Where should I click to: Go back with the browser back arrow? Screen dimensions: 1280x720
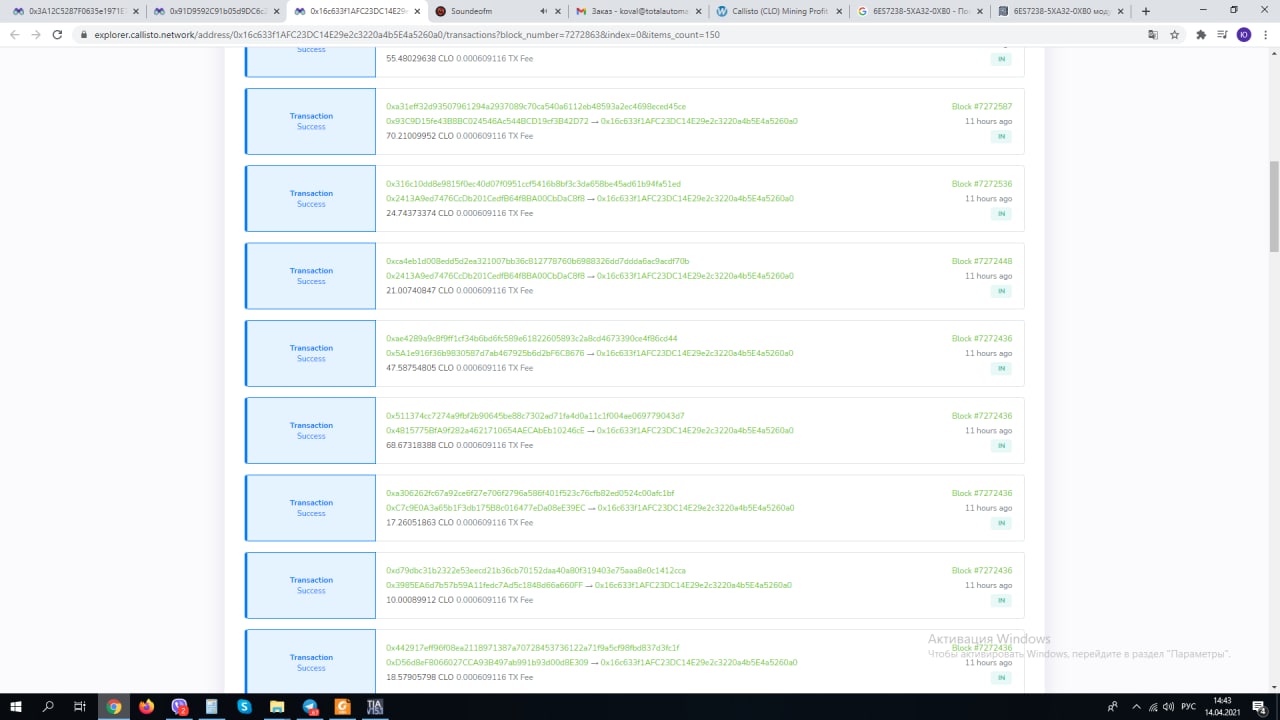(x=15, y=34)
